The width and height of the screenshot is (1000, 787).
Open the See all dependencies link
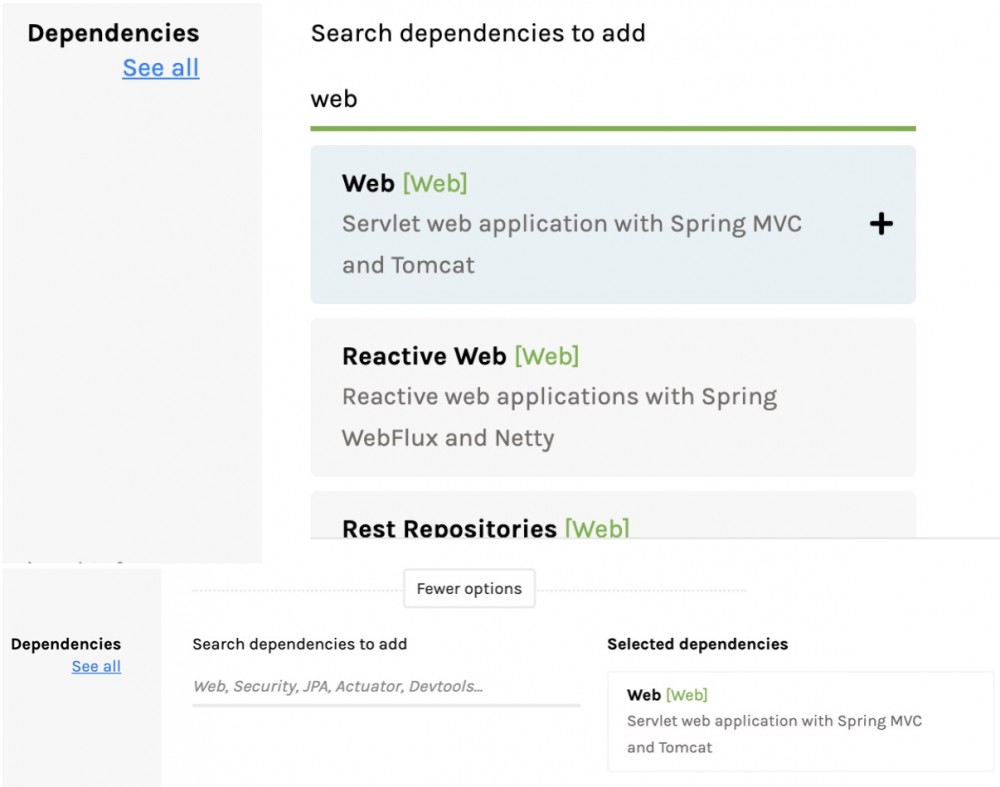click(x=160, y=68)
